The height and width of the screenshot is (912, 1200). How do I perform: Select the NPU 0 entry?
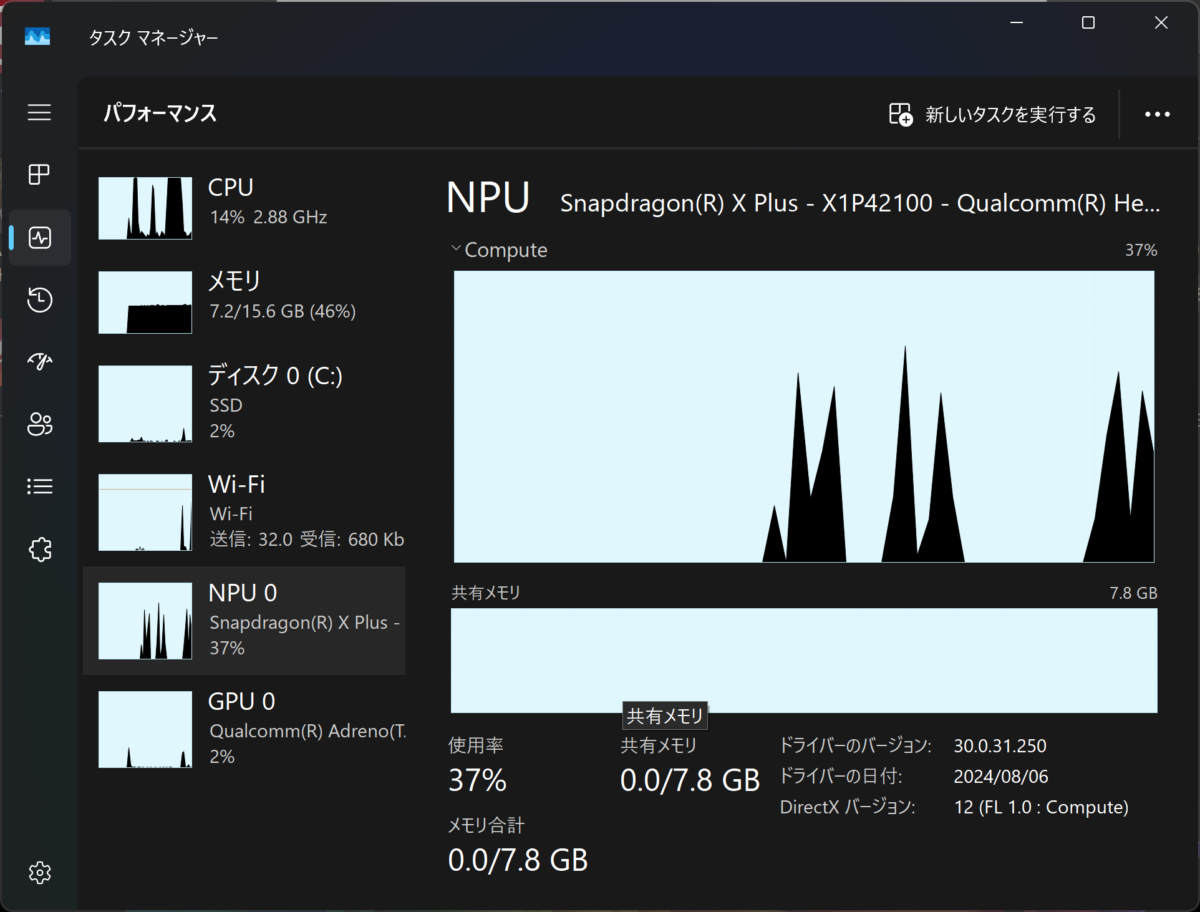[244, 620]
